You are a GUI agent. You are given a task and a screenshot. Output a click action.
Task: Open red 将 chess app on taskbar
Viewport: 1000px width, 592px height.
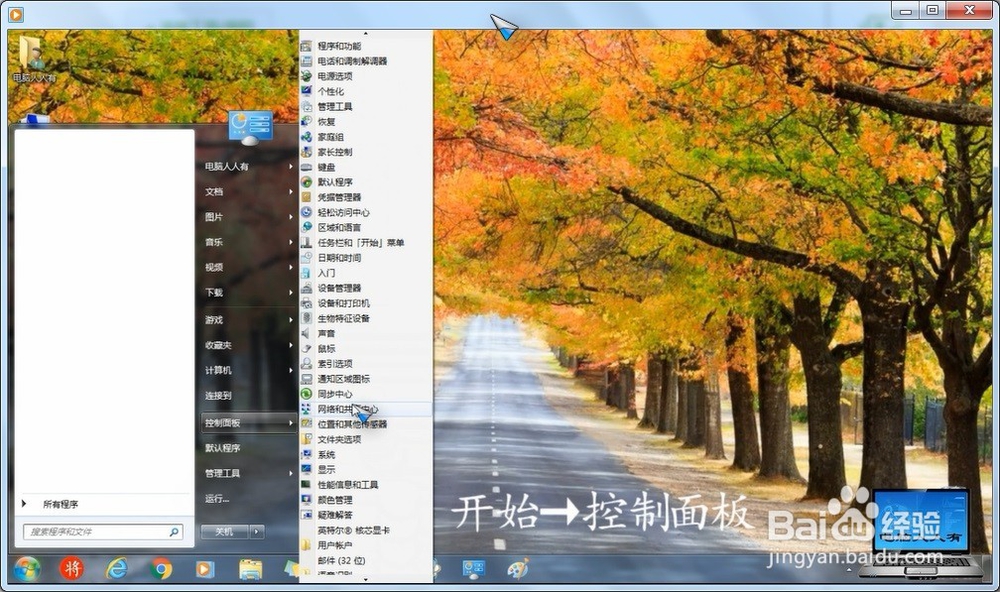point(71,568)
